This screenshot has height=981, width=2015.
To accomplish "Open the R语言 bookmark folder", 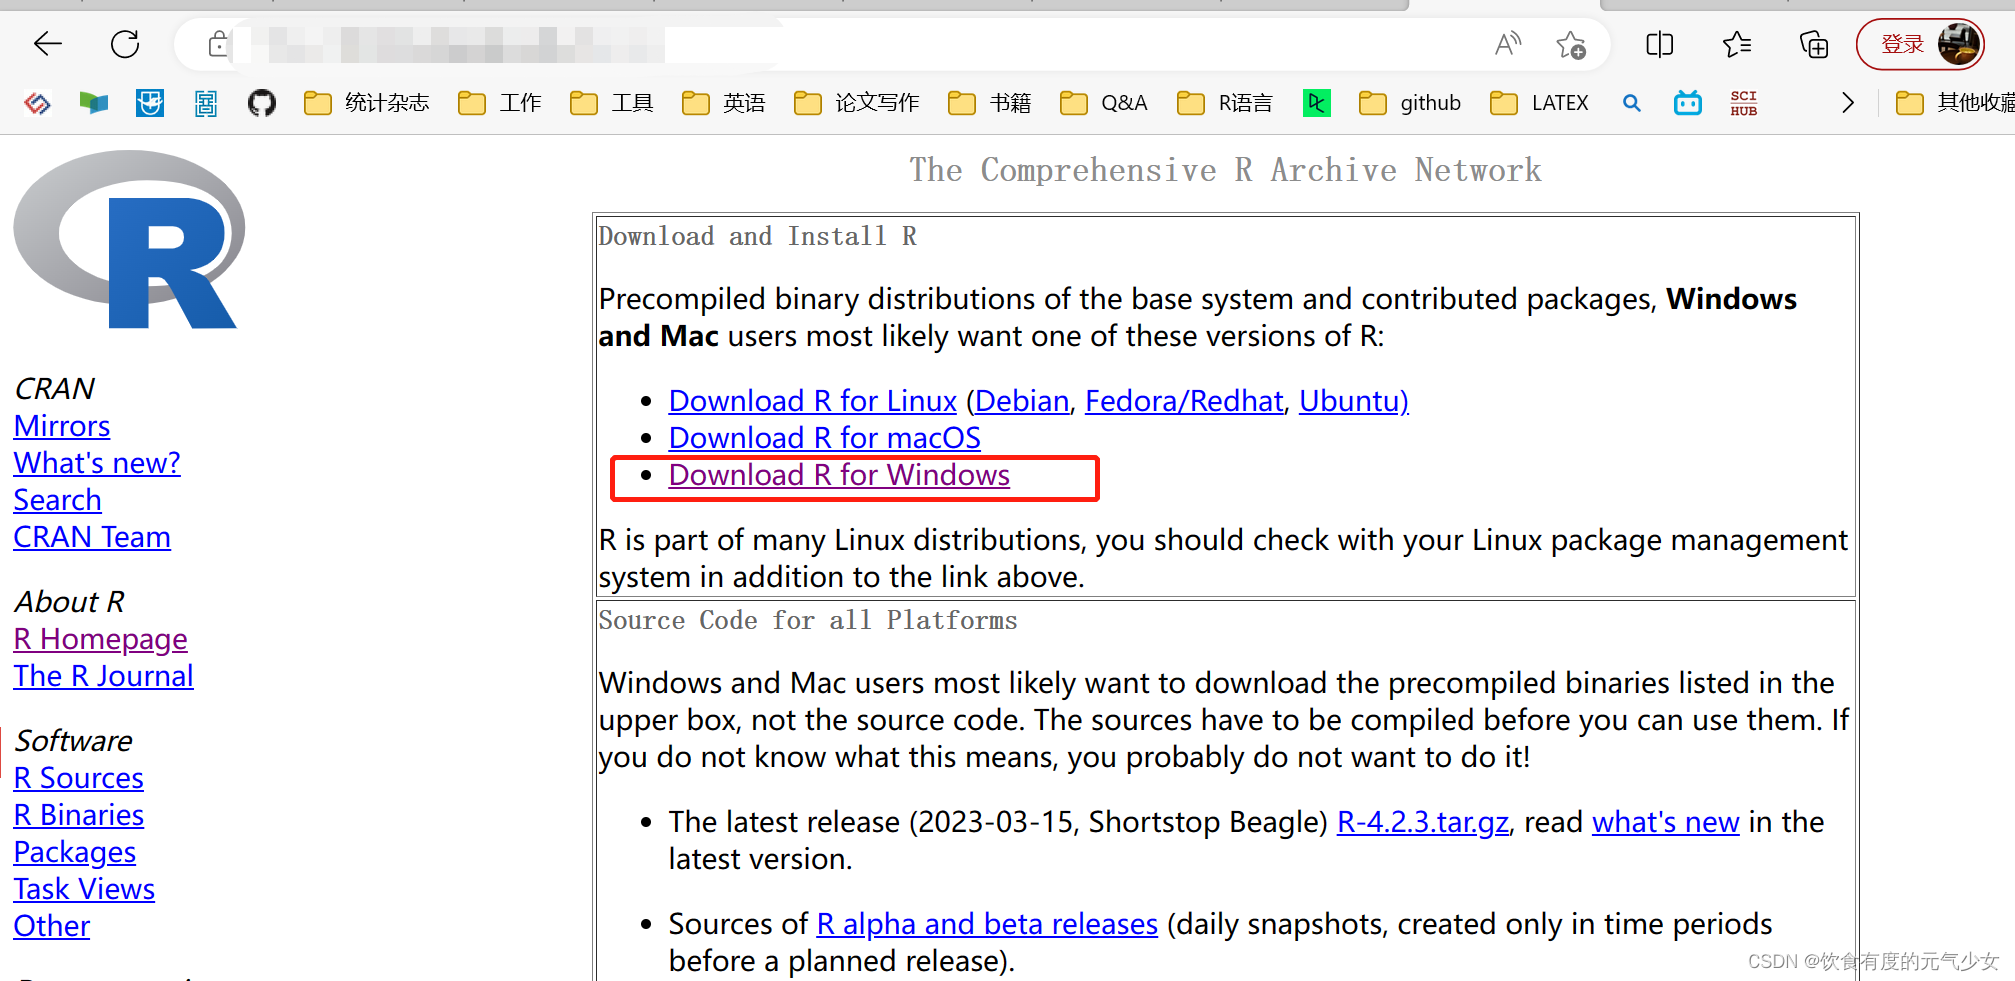I will point(1225,103).
